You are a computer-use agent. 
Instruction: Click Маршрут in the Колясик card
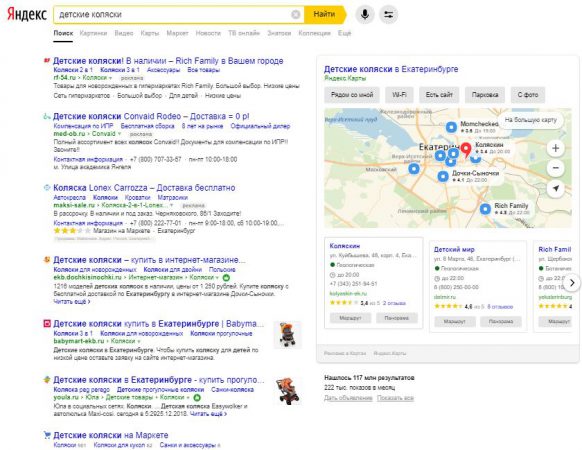350,318
